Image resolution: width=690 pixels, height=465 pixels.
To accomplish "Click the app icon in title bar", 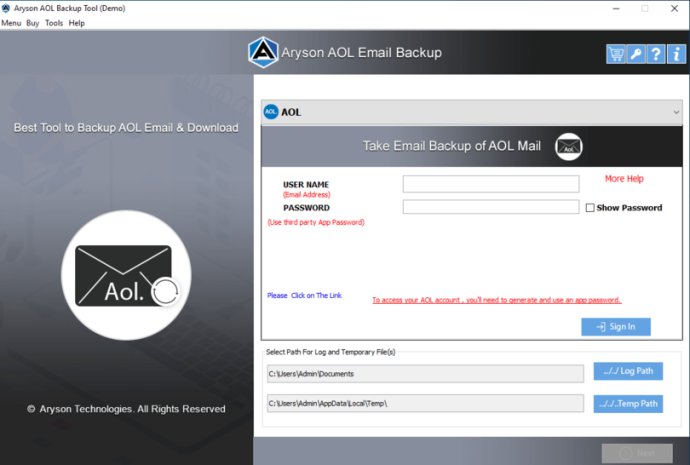I will click(x=6, y=8).
